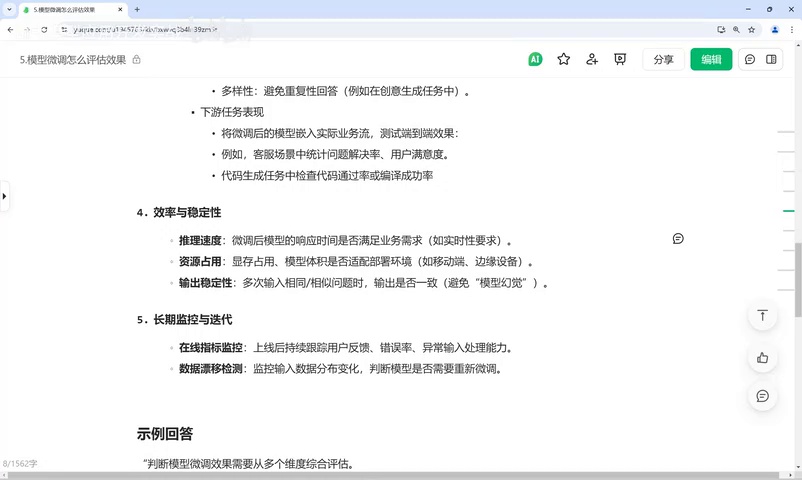
Task: Close the current browser tab
Action: pos(120,10)
